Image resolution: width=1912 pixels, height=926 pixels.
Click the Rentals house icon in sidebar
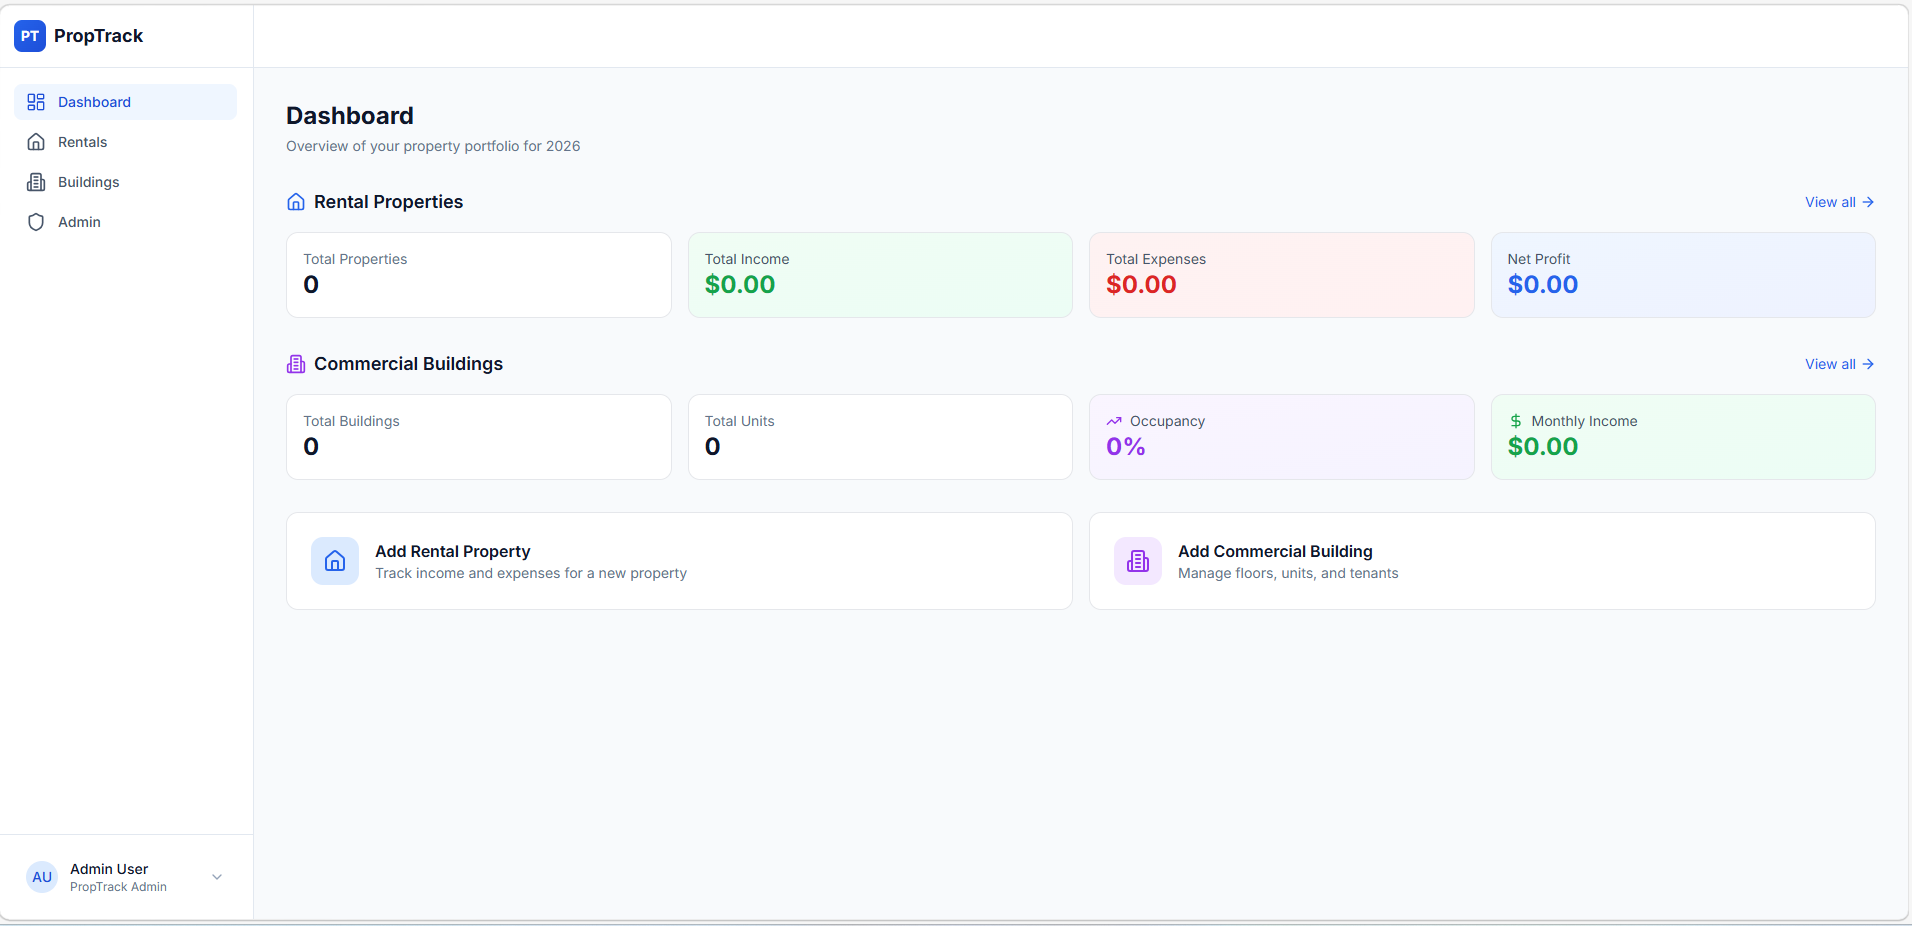click(x=36, y=142)
